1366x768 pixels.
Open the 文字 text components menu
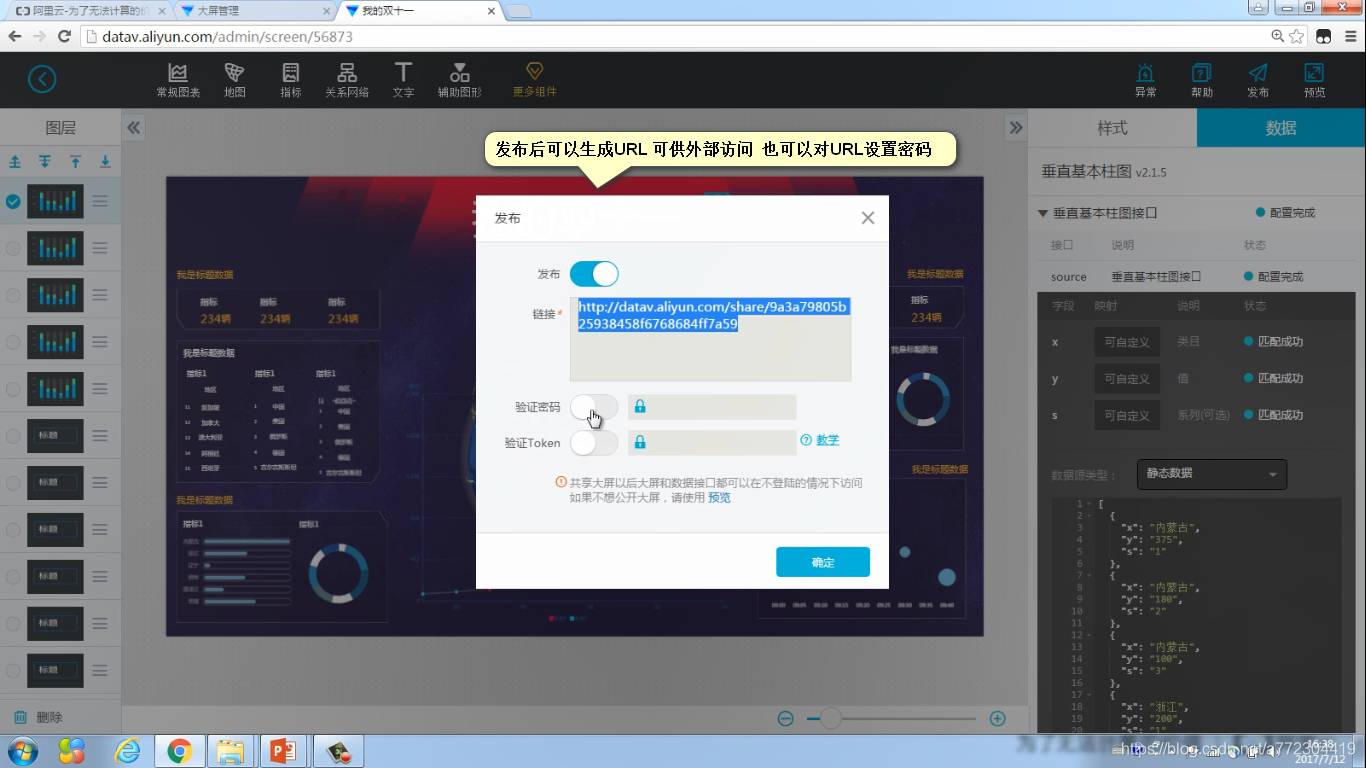(x=403, y=81)
